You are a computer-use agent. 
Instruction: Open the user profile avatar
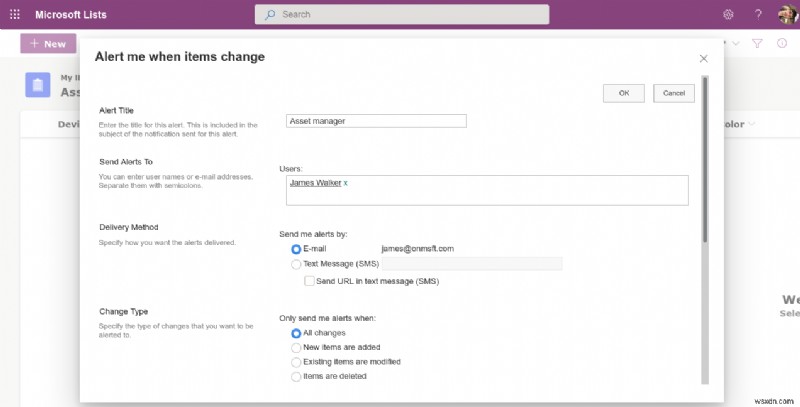(788, 14)
